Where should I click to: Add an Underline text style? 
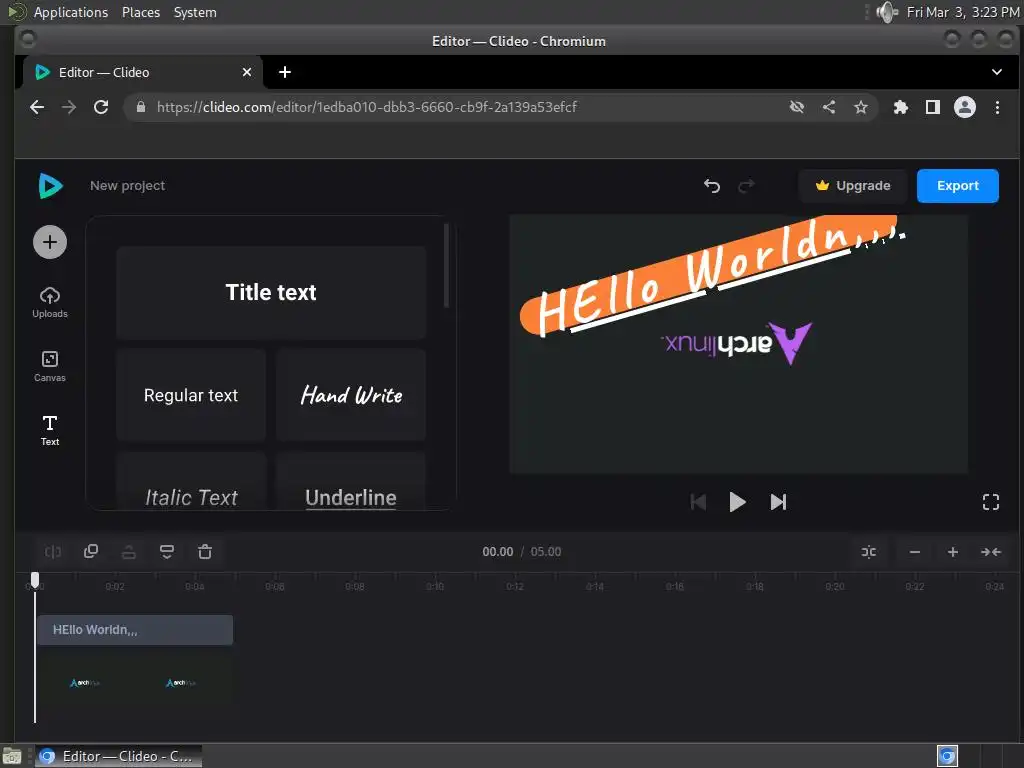[x=351, y=482]
